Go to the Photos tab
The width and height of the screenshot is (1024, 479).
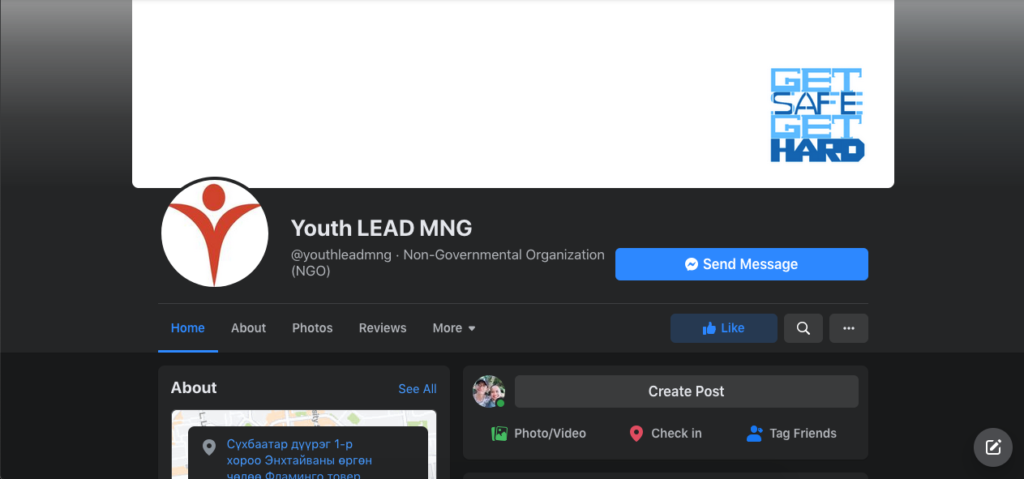pyautogui.click(x=312, y=328)
